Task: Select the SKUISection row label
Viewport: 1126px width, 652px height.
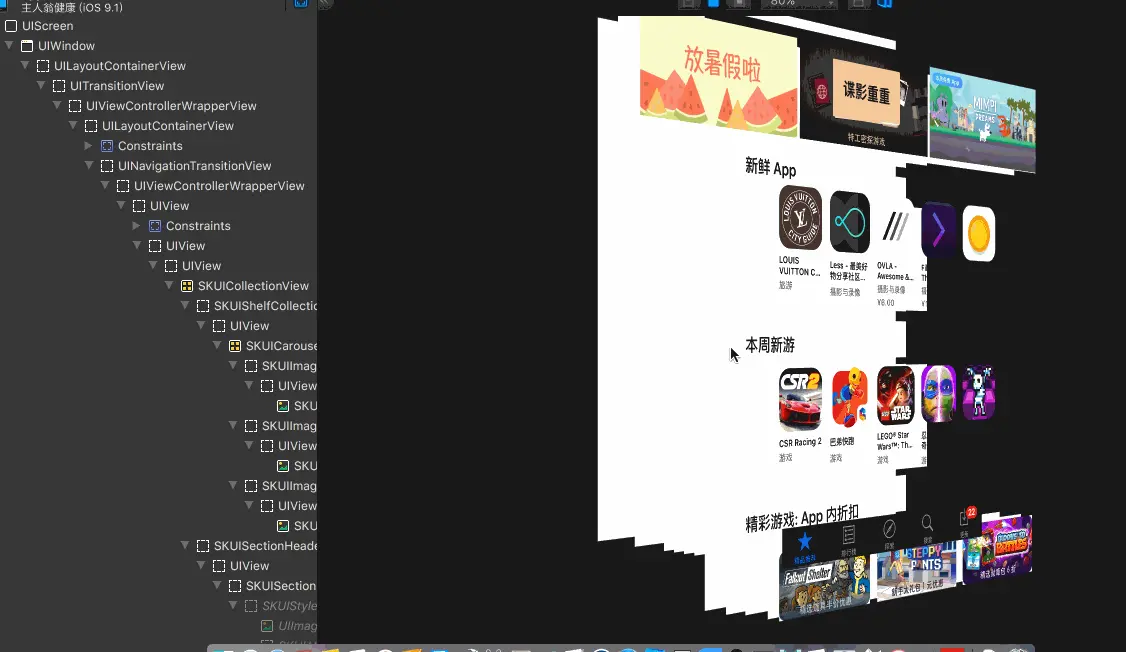Action: coord(281,586)
